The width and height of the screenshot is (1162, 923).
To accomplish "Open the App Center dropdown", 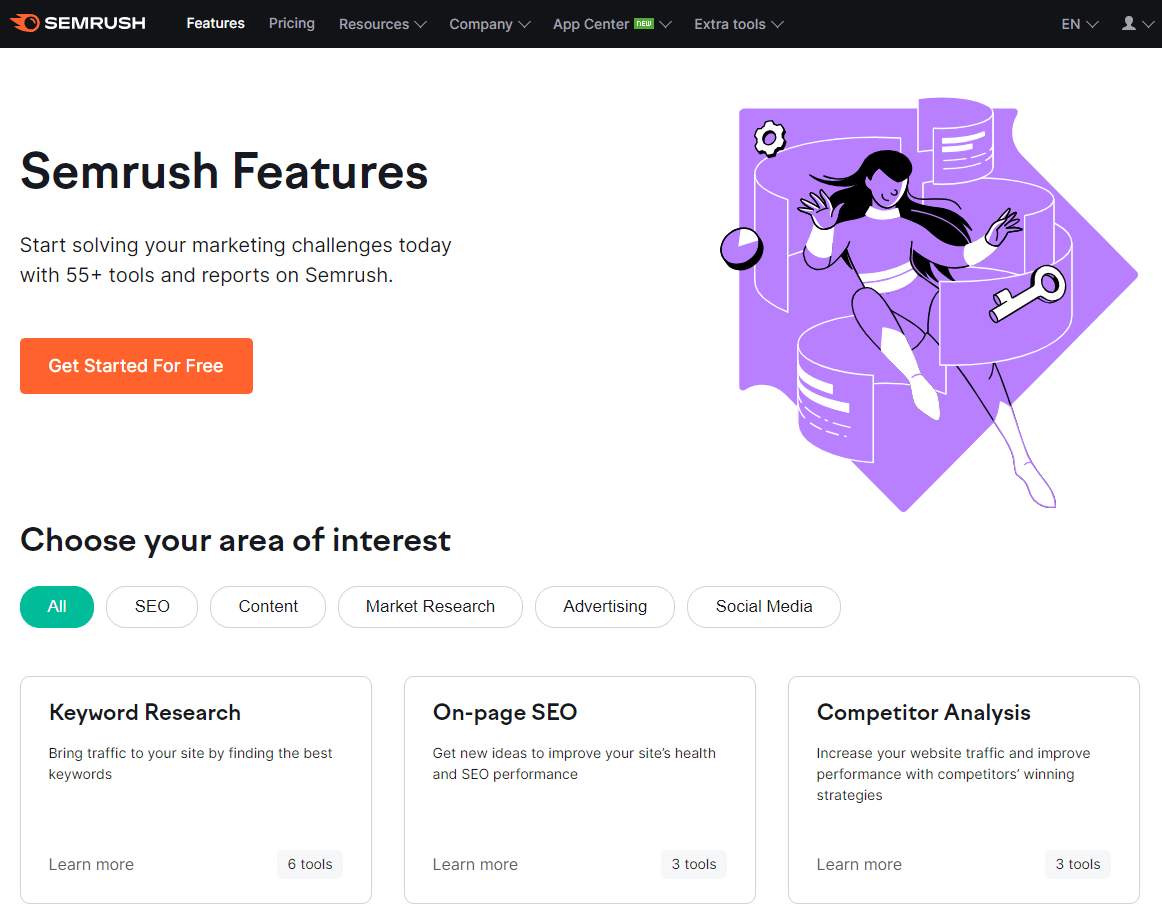I will (x=611, y=24).
